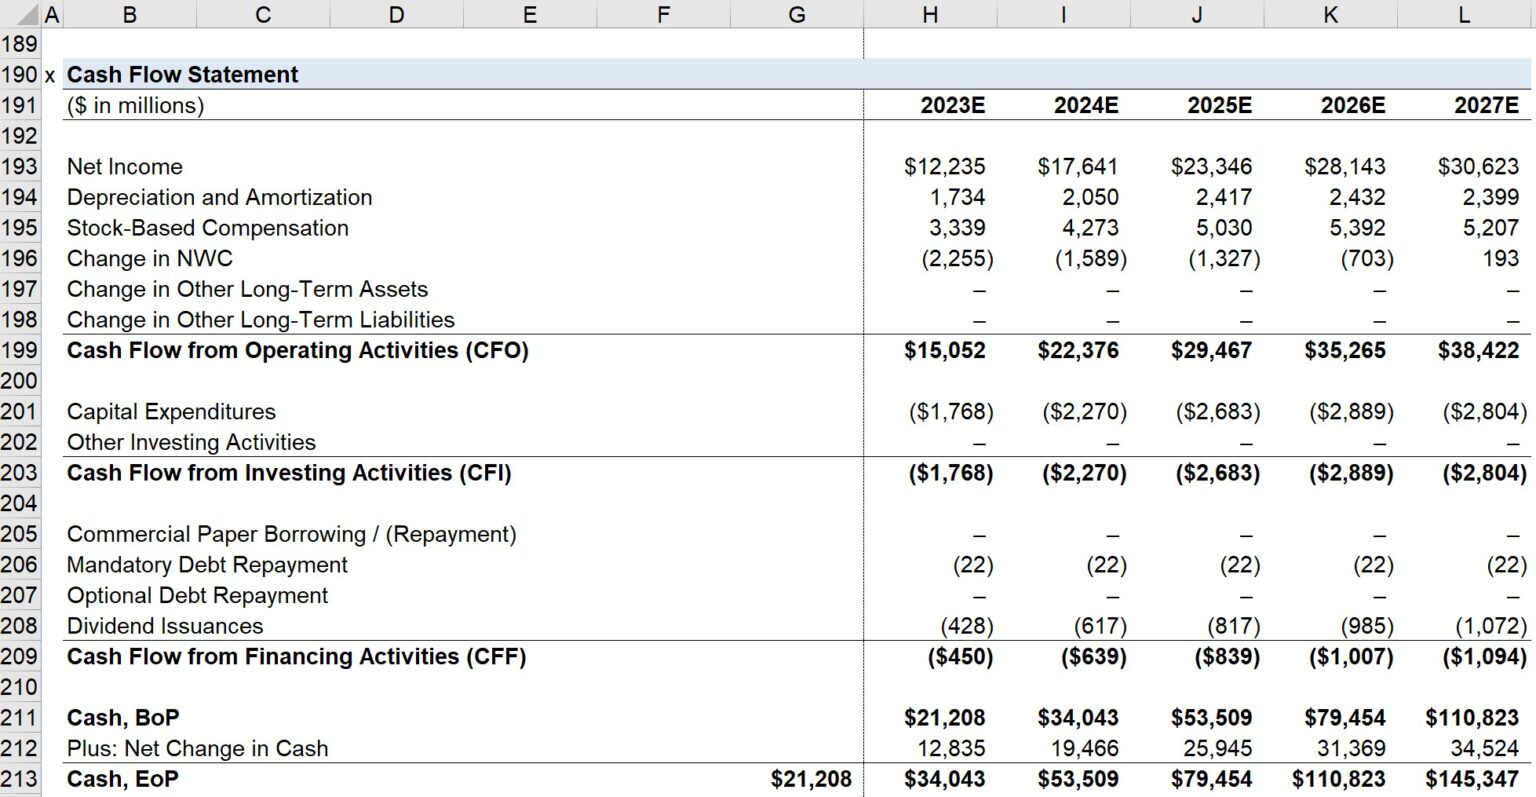Click the $21,208 value in column G

[x=811, y=779]
